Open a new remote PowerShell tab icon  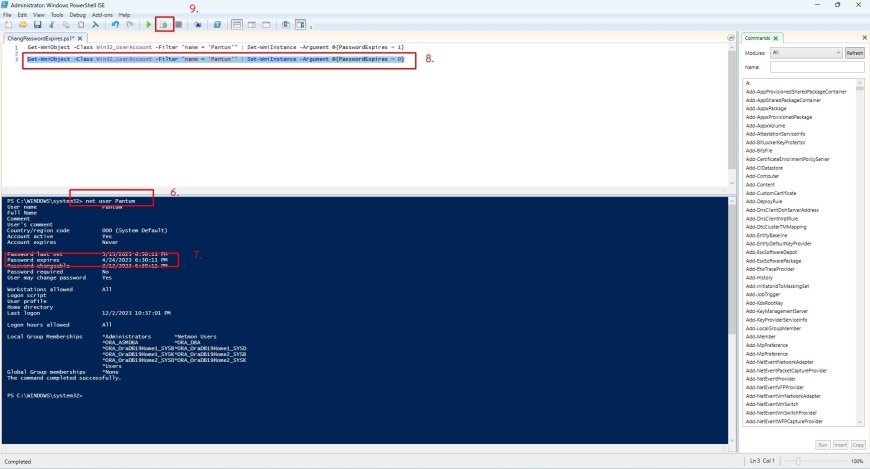tap(198, 24)
